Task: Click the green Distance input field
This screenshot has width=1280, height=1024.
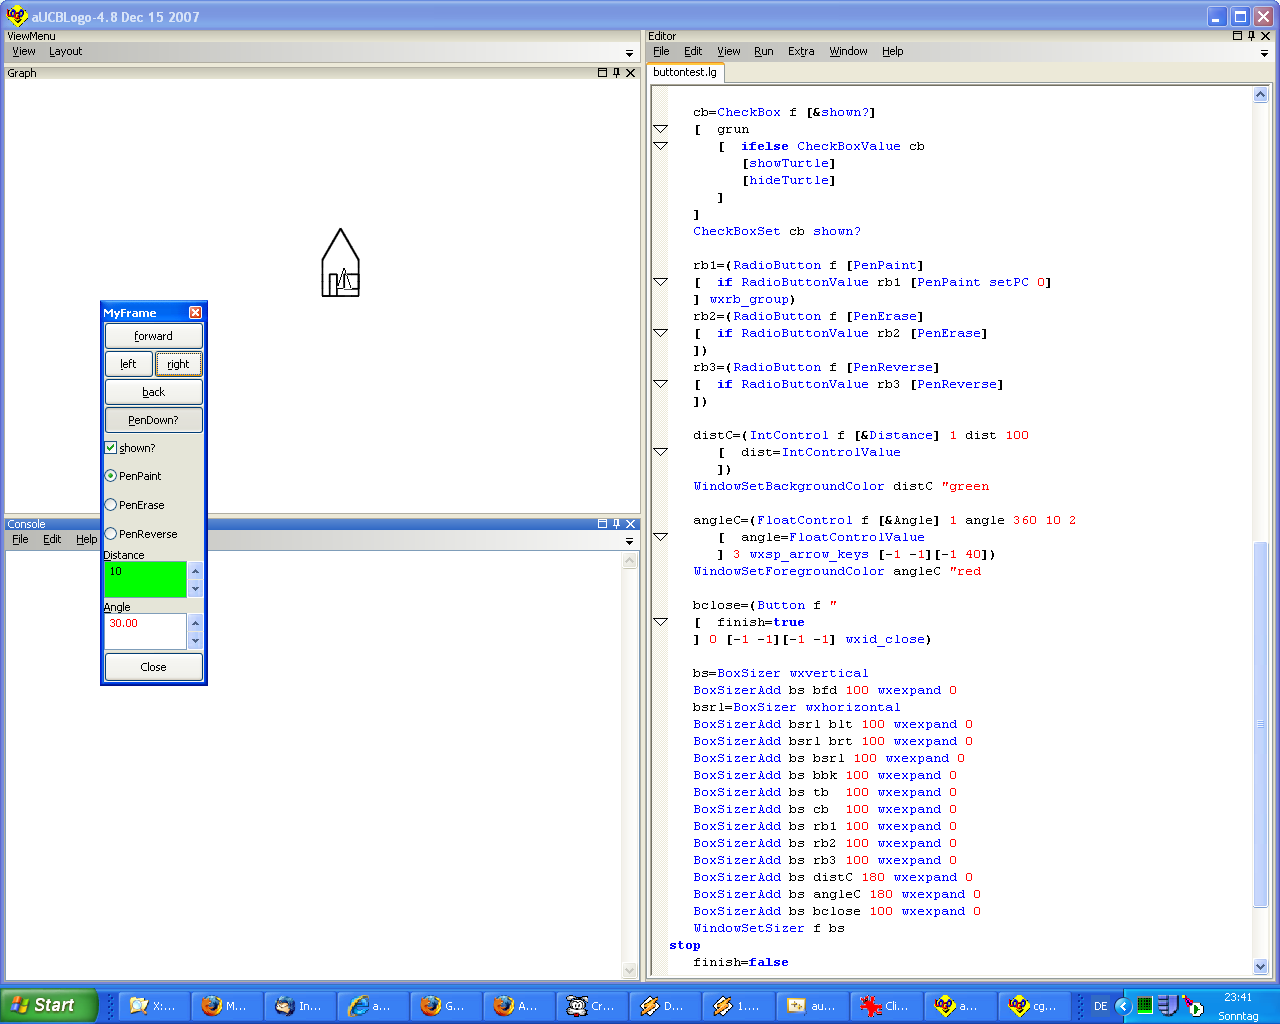Action: (145, 580)
